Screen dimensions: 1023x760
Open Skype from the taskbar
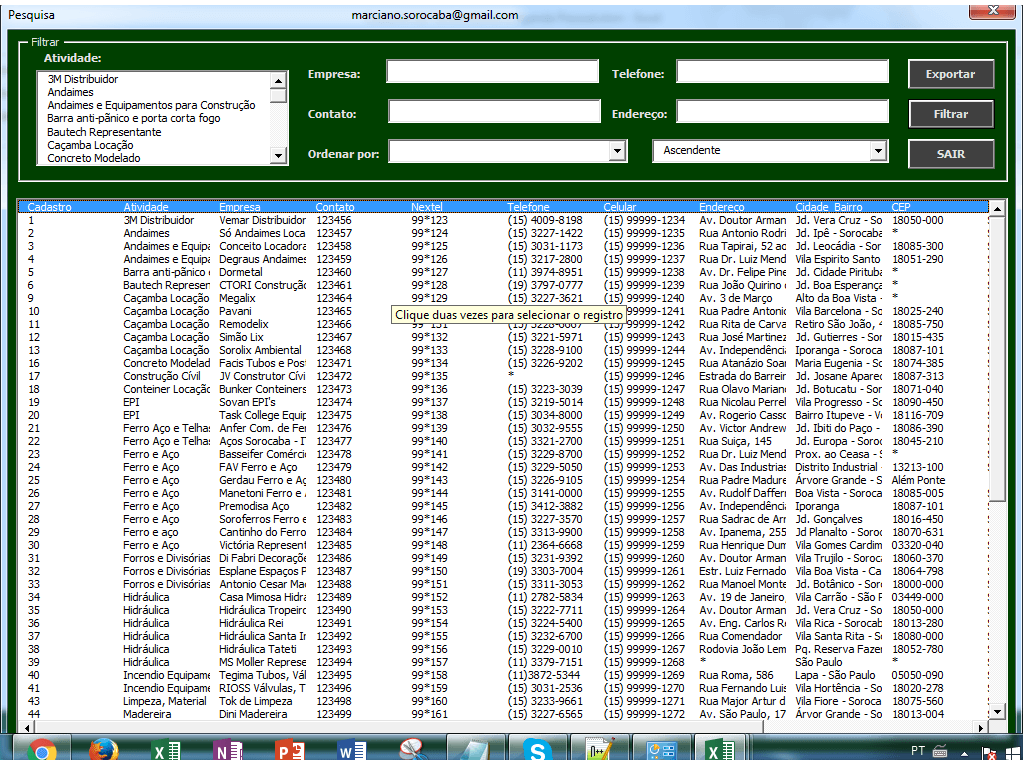pos(537,749)
